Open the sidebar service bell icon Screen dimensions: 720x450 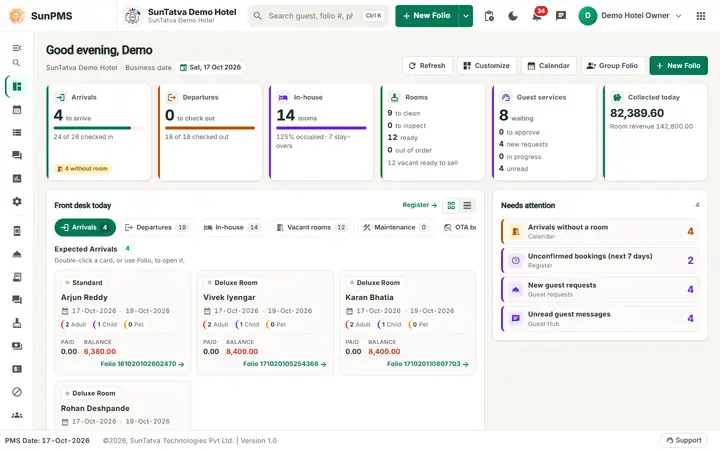17,254
